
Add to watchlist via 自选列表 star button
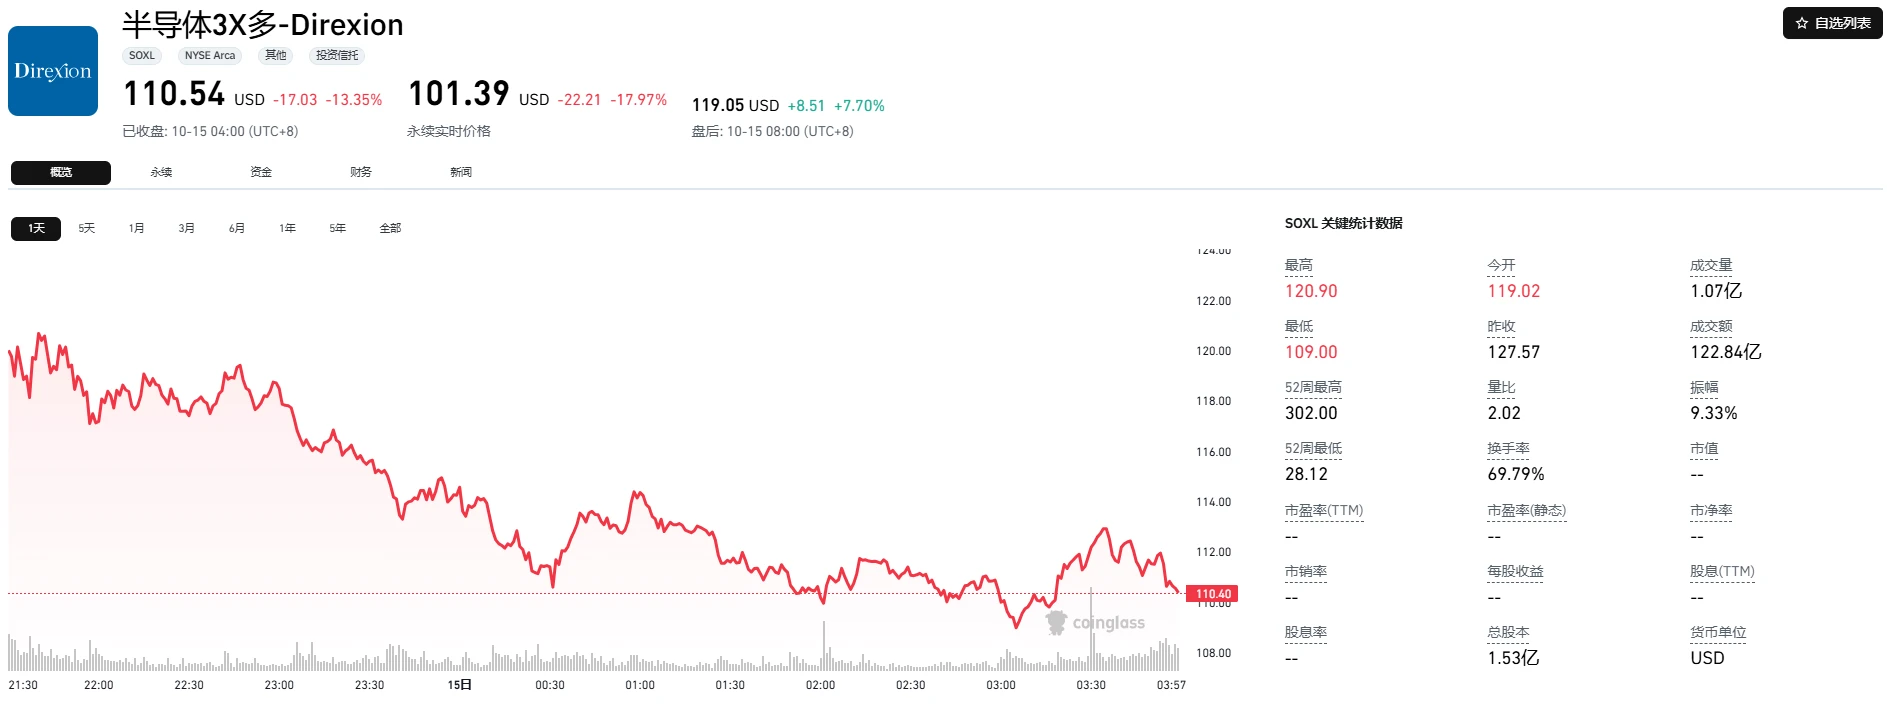(x=1832, y=23)
